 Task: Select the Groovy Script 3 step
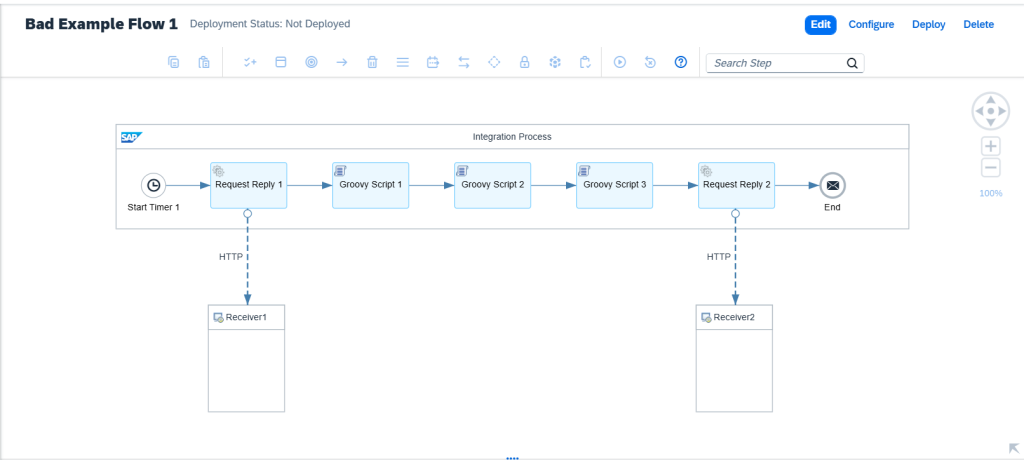pos(615,186)
